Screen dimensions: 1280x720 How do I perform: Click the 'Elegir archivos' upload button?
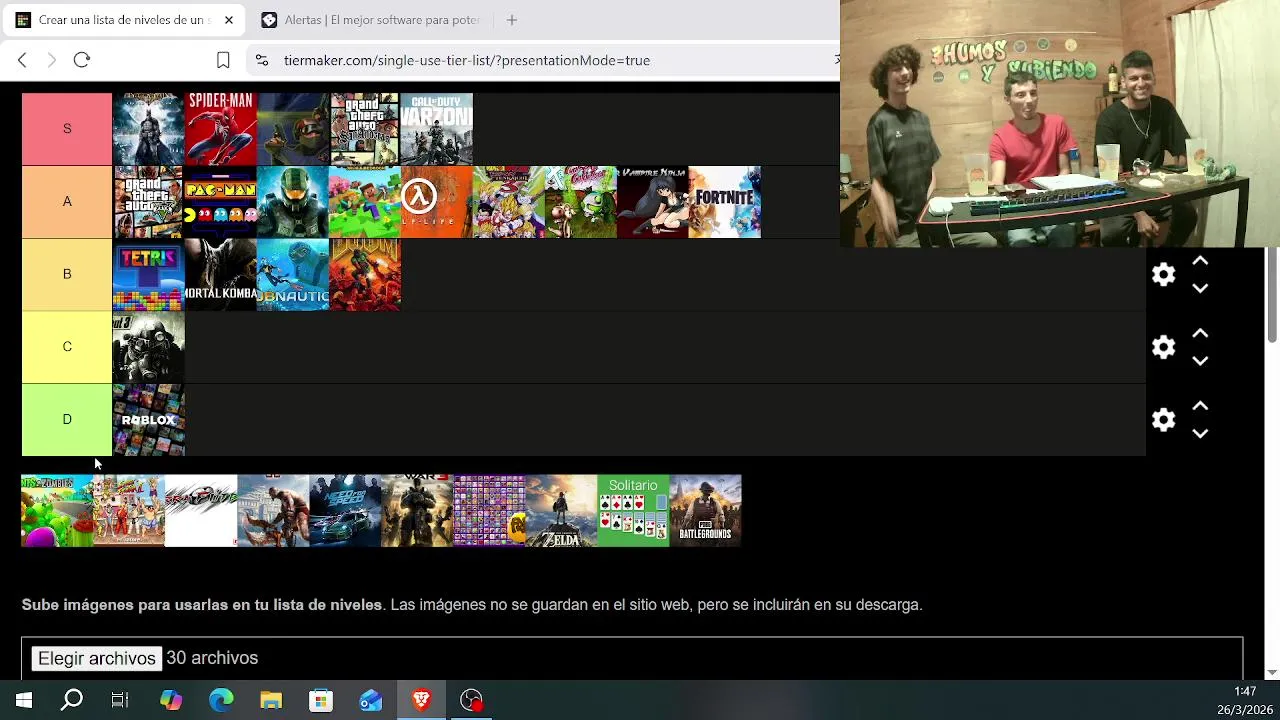pos(97,658)
